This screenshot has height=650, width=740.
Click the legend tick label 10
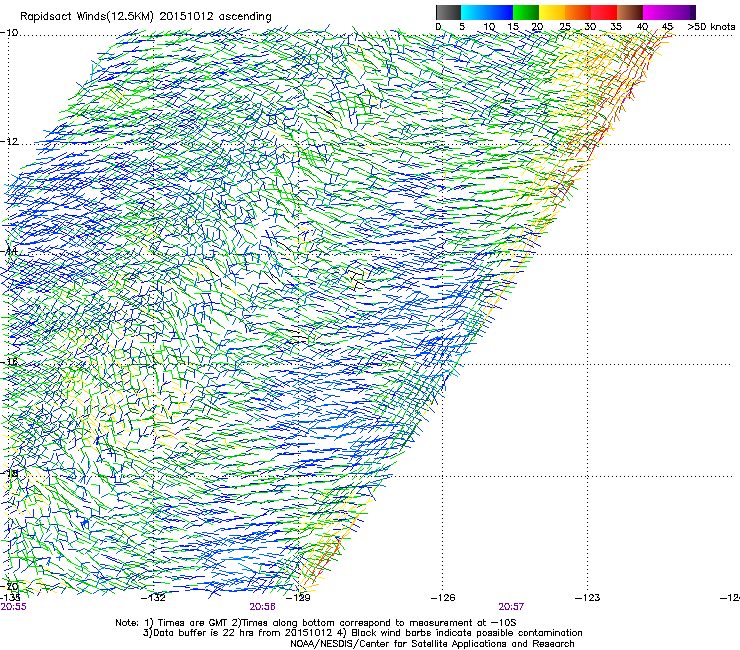click(x=489, y=27)
